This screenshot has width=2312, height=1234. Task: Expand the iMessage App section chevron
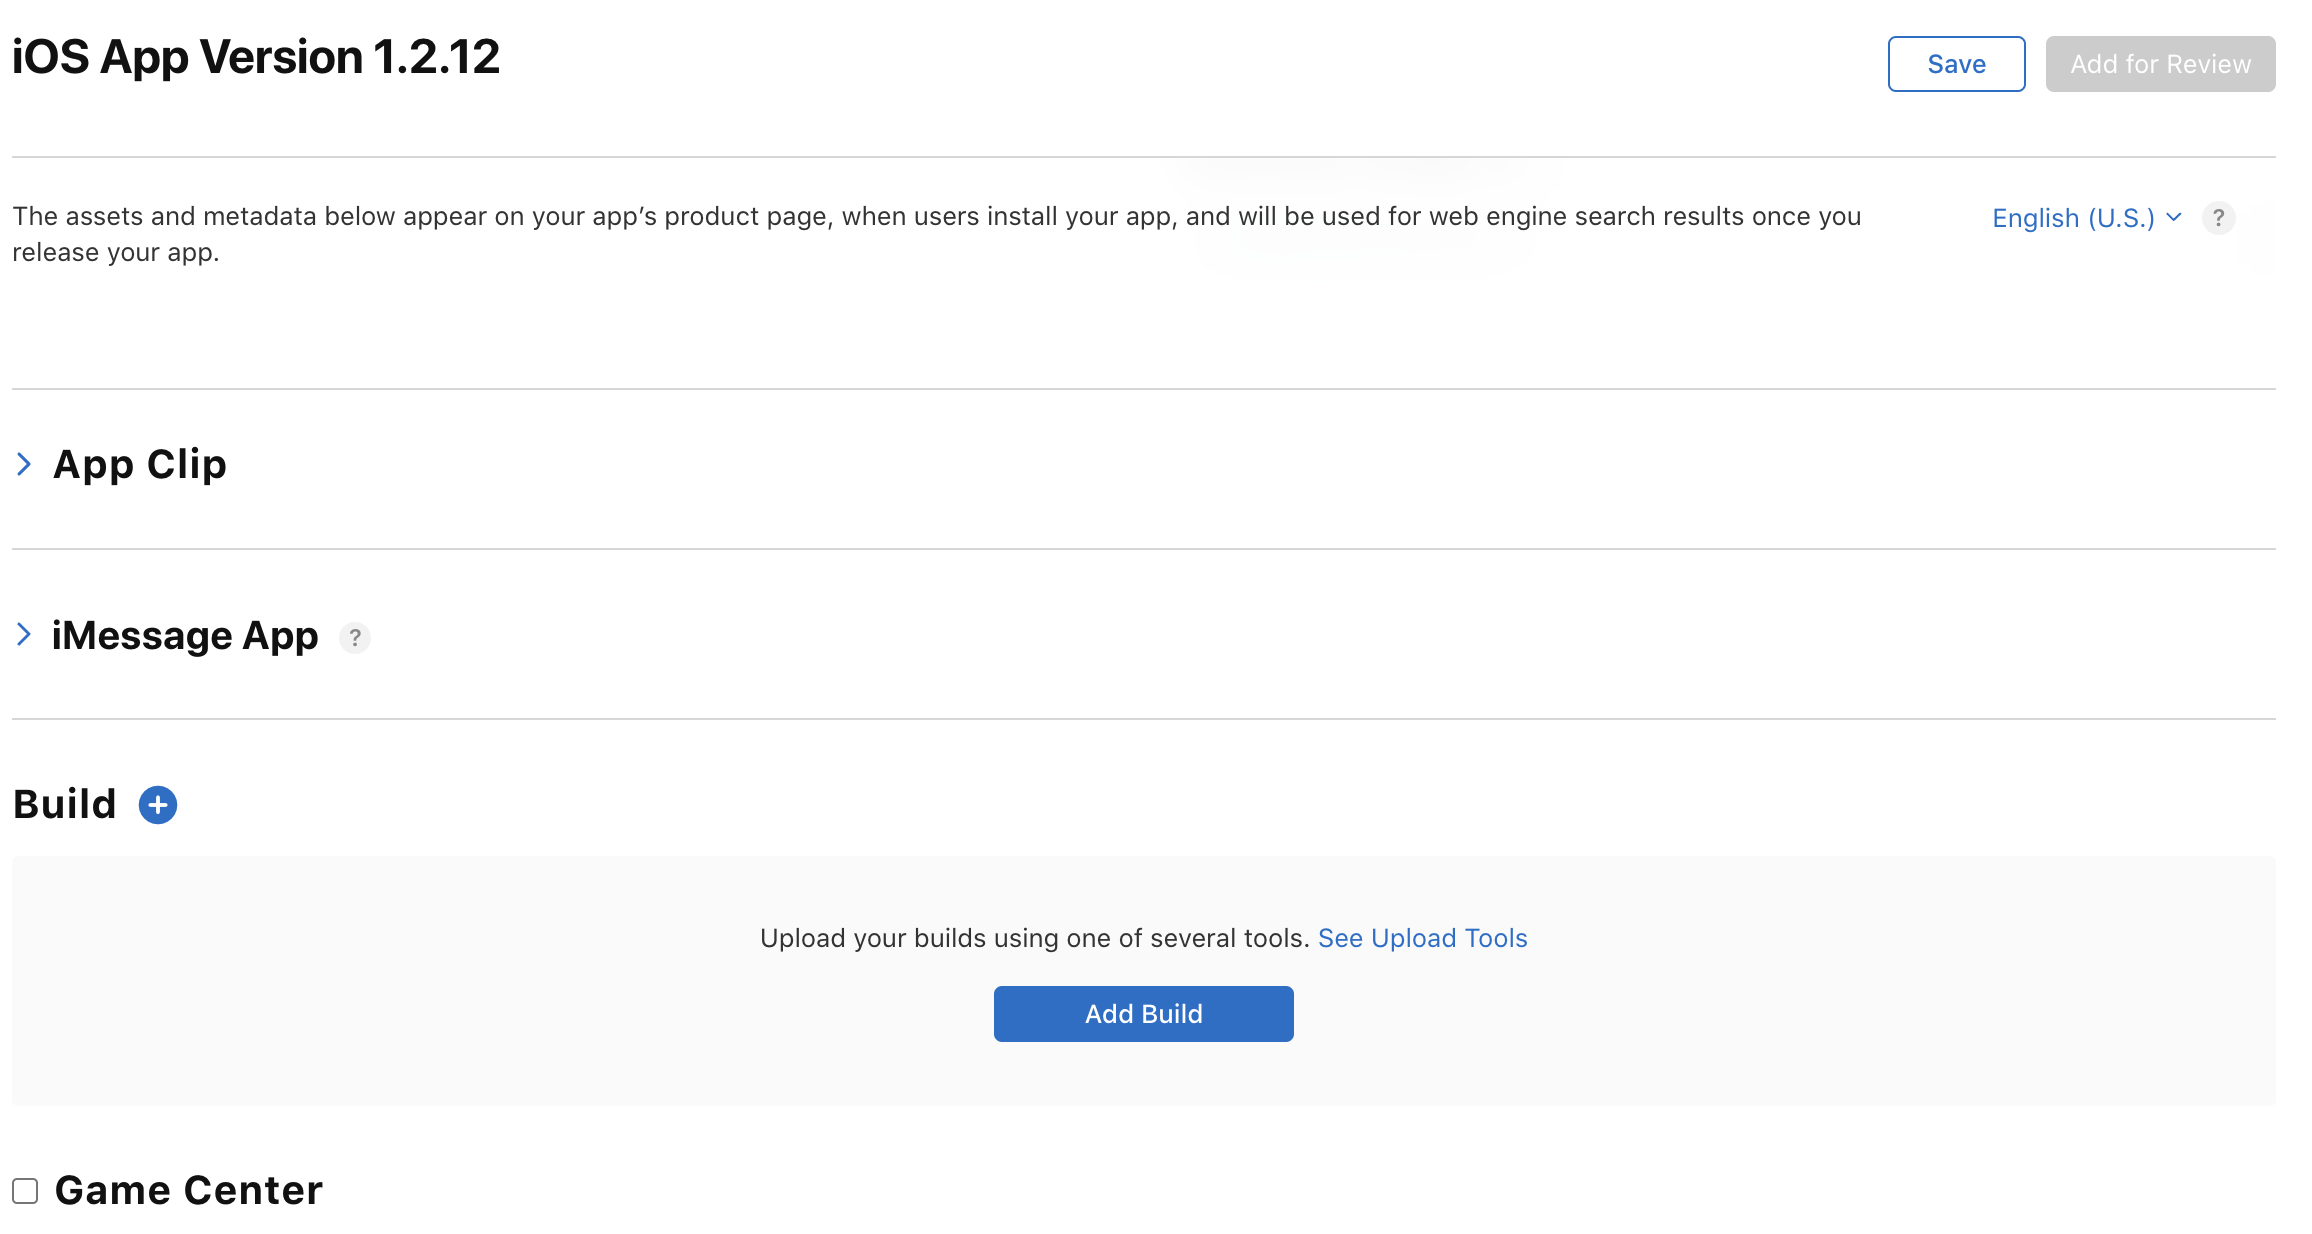[24, 634]
